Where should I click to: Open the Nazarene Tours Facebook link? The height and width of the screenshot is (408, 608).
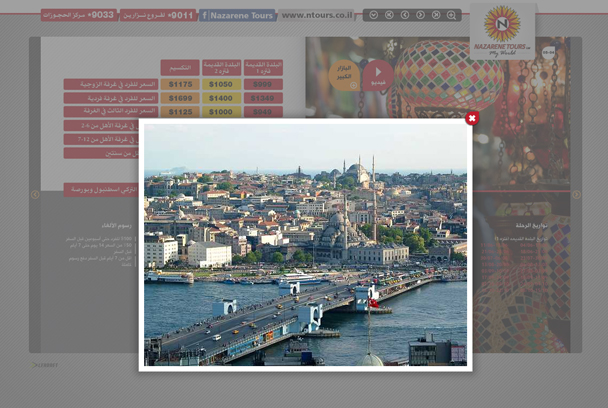pos(237,16)
